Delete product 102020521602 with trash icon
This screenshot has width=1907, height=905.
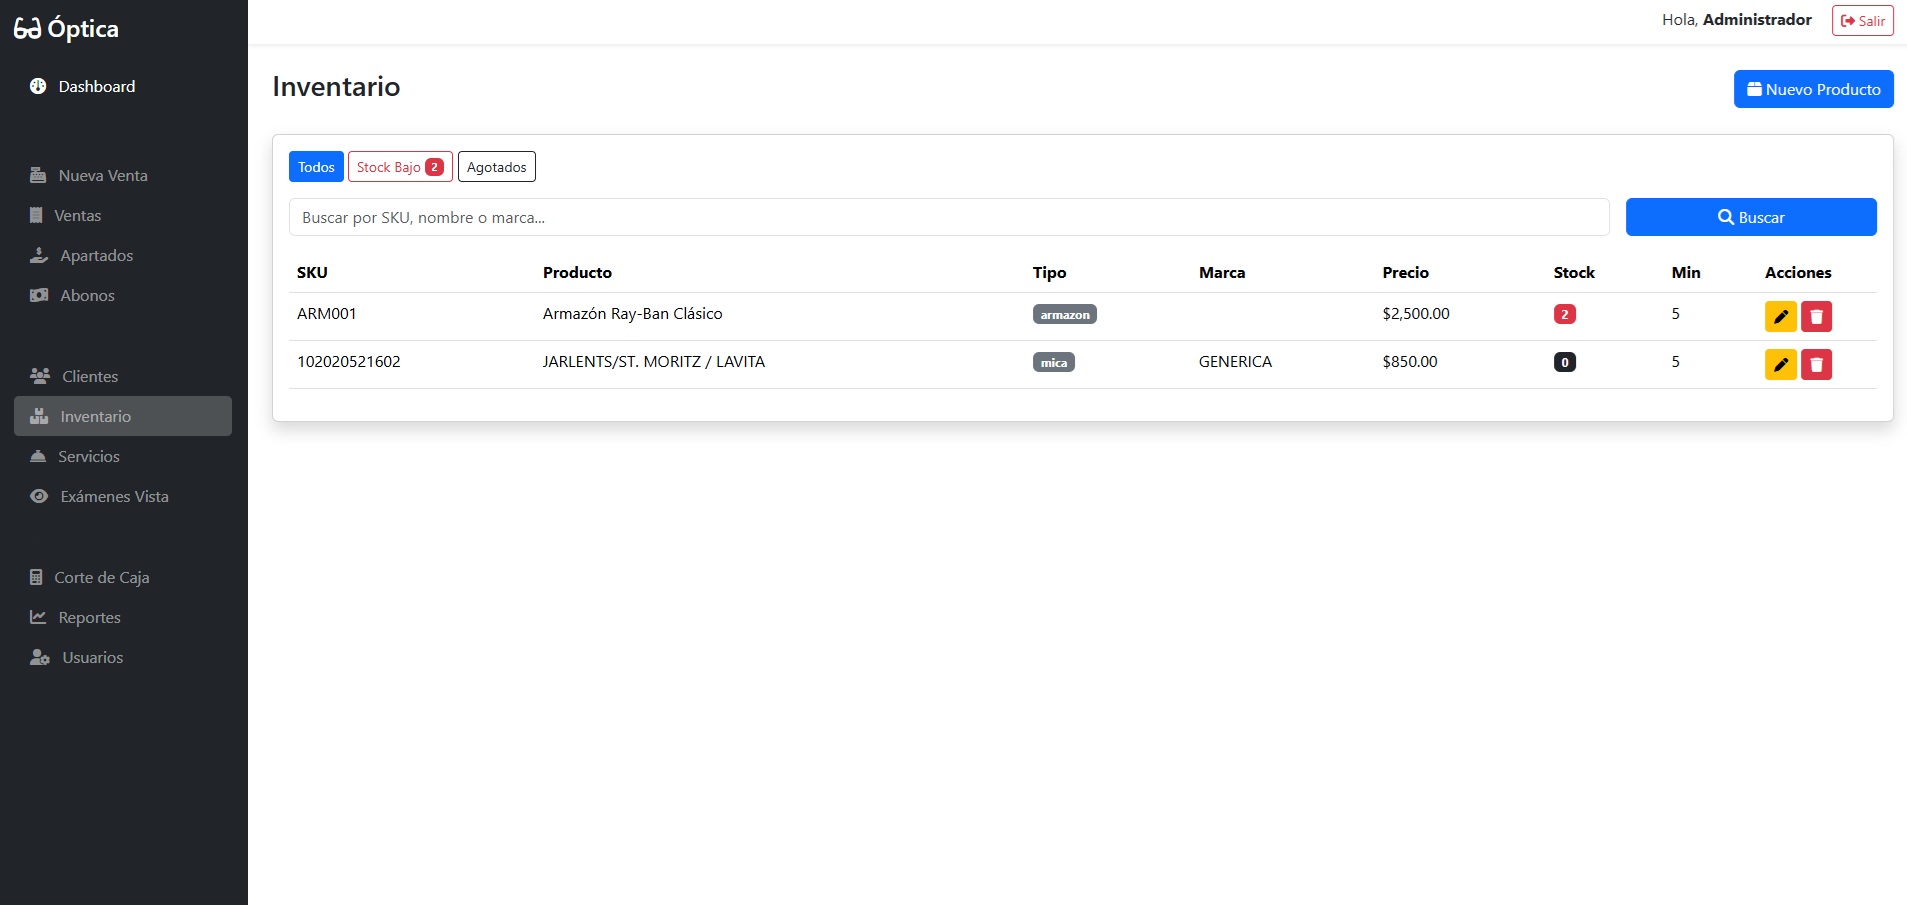[1816, 365]
